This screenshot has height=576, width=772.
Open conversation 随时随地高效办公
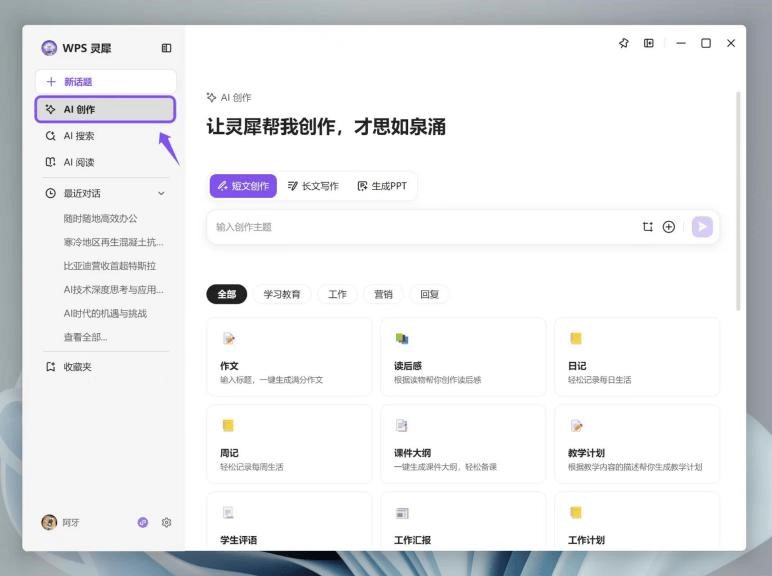(x=100, y=219)
